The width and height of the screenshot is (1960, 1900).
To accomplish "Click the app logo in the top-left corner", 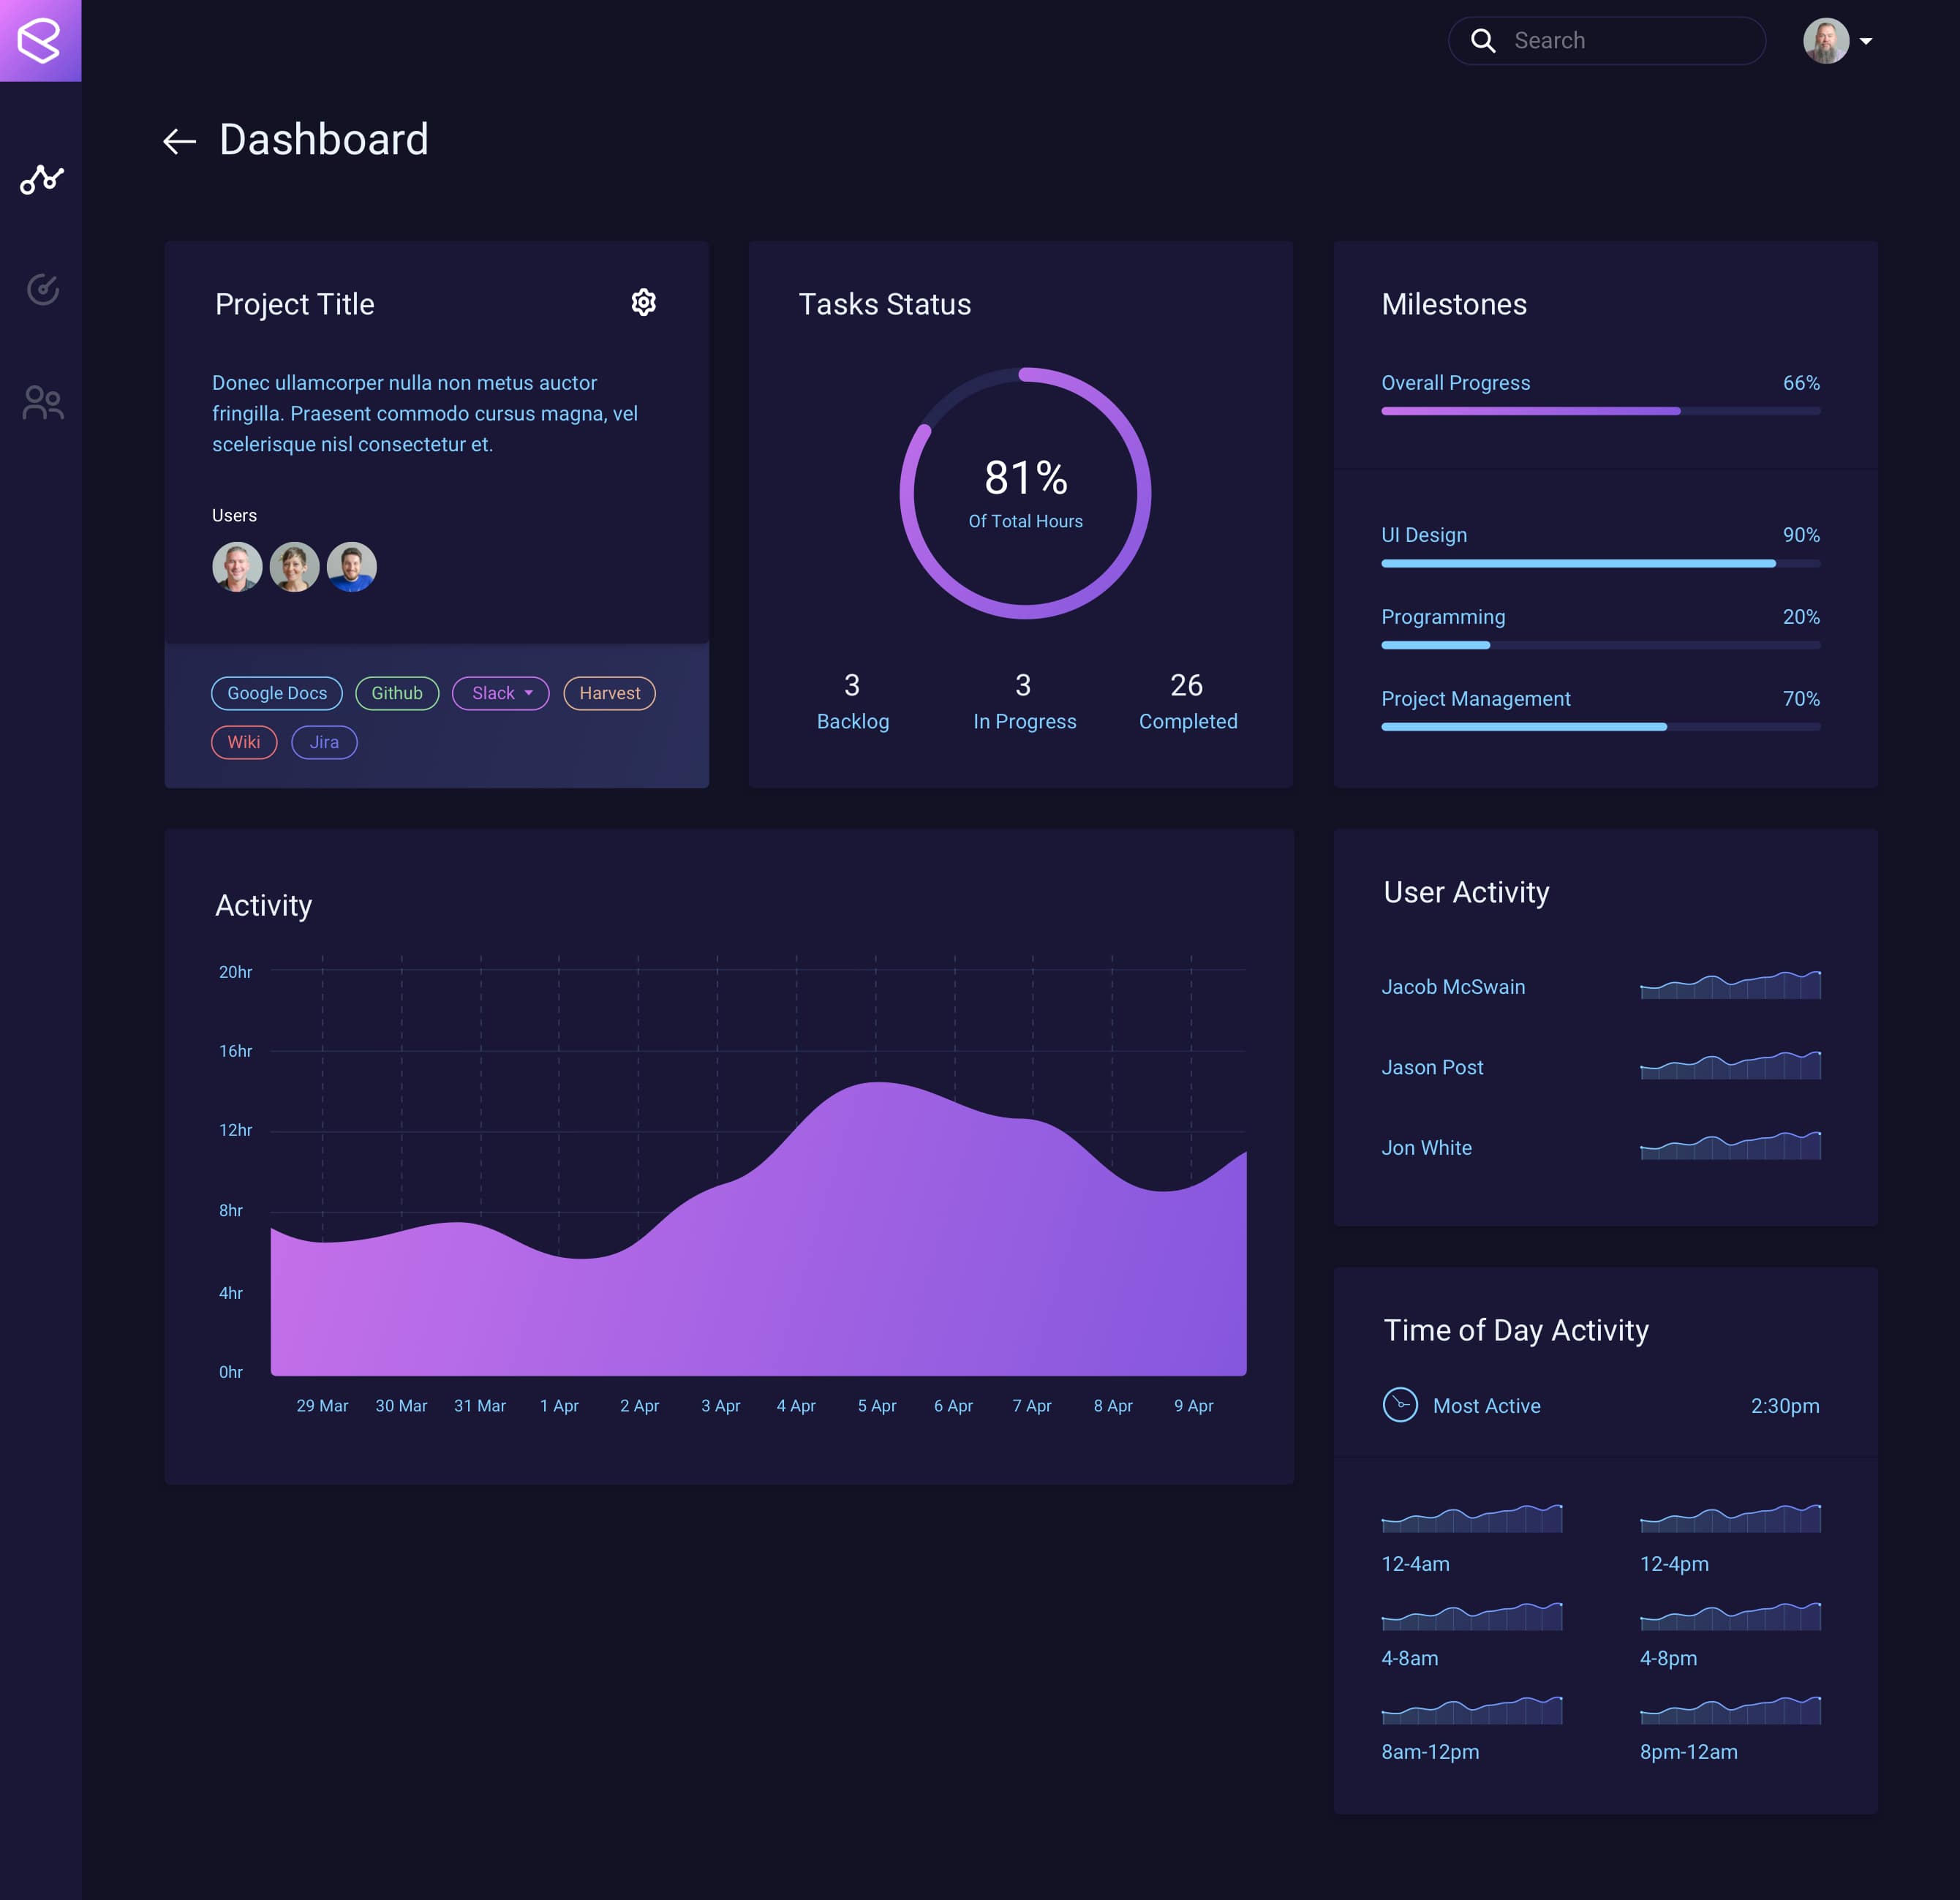I will [x=41, y=40].
